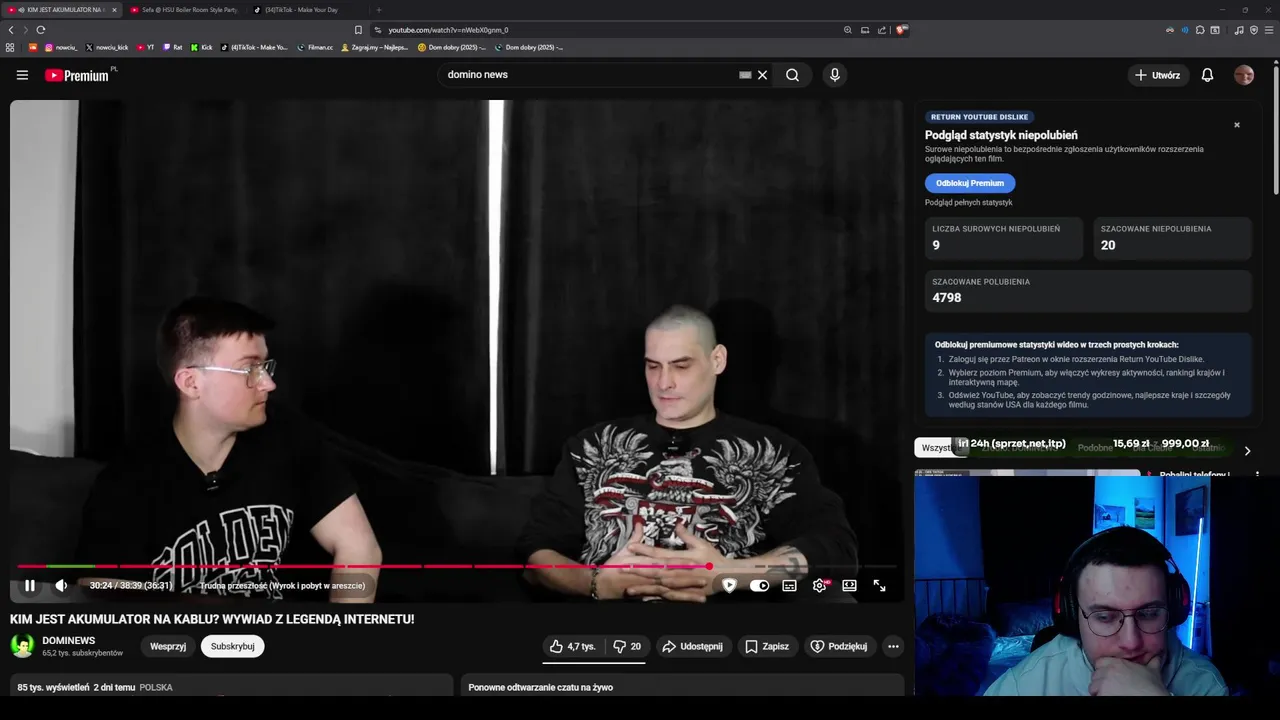This screenshot has height=720, width=1280.
Task: Go back in browser history
Action: pos(11,30)
